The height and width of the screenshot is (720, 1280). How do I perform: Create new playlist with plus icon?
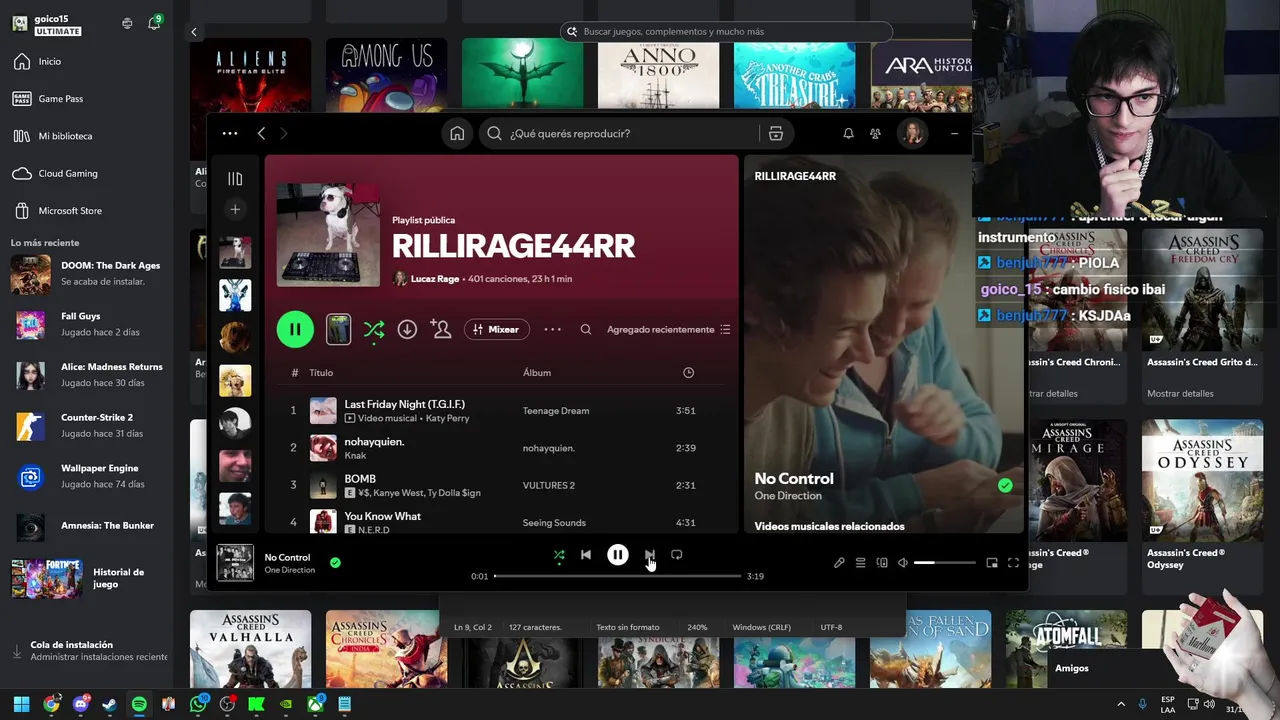[x=235, y=209]
